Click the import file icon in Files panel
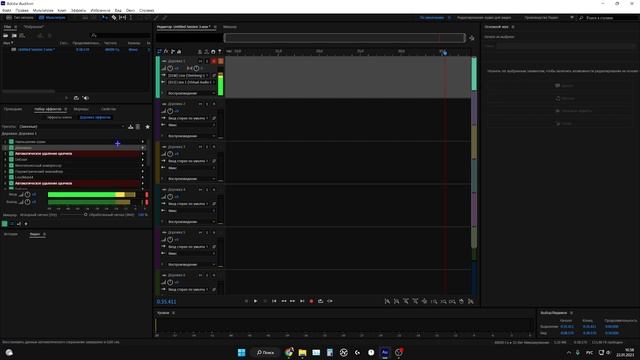 [x=14, y=36]
